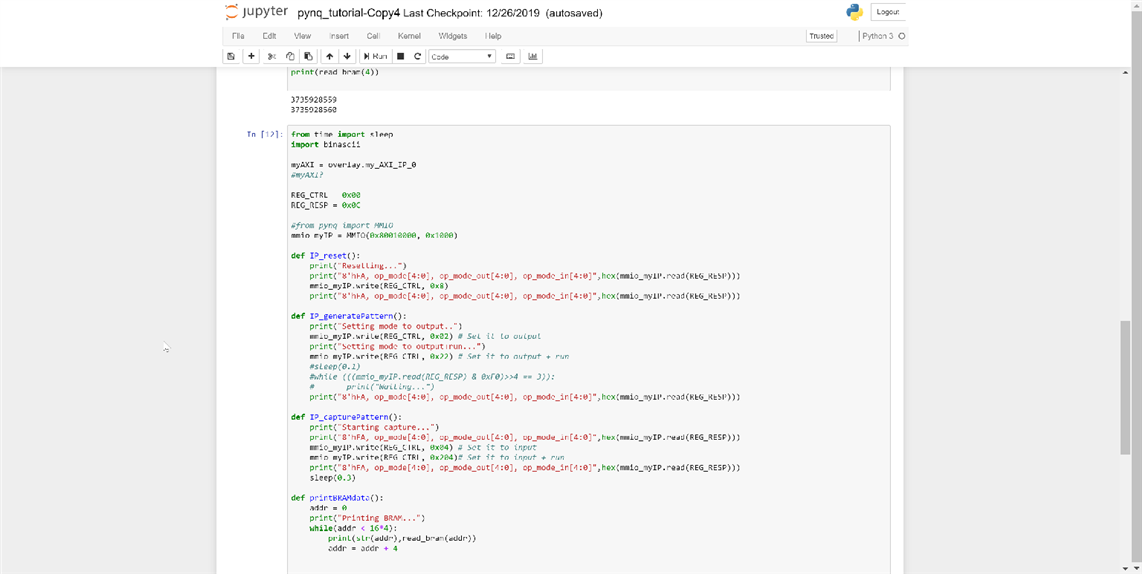Open the cell type Code dropdown
The image size is (1142, 574).
(461, 57)
